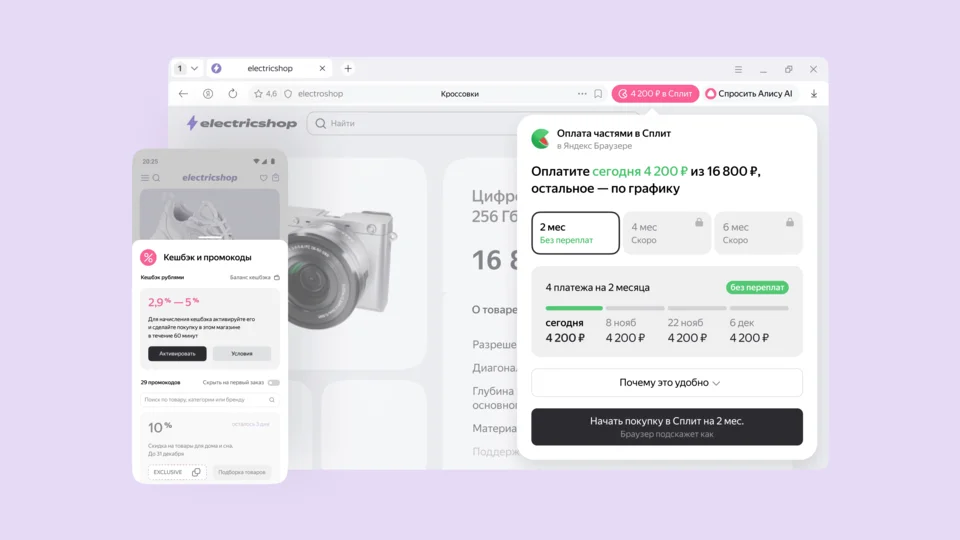Viewport: 960px width, 540px height.
Task: Click the EXCLUSIVE promo code box
Action: coord(177,472)
